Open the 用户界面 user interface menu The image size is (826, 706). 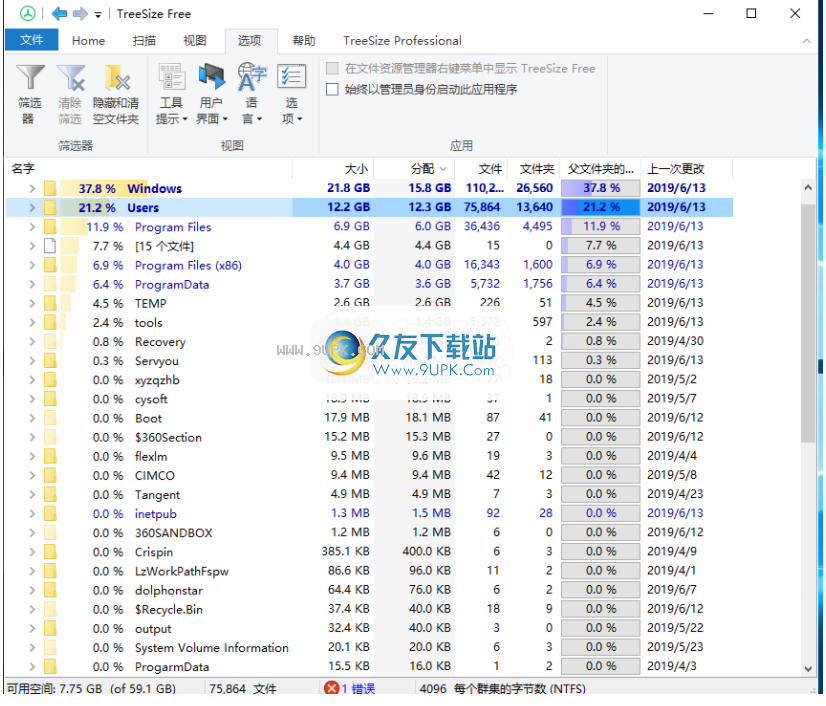point(211,94)
